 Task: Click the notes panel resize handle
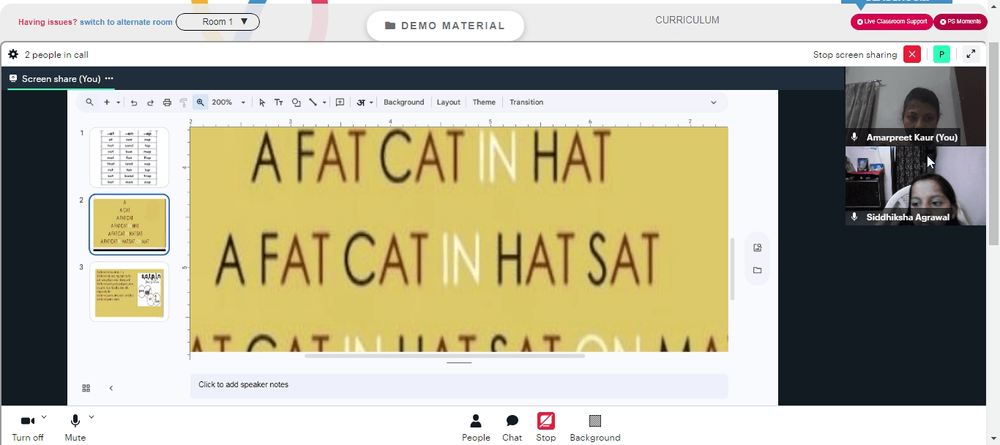[459, 362]
